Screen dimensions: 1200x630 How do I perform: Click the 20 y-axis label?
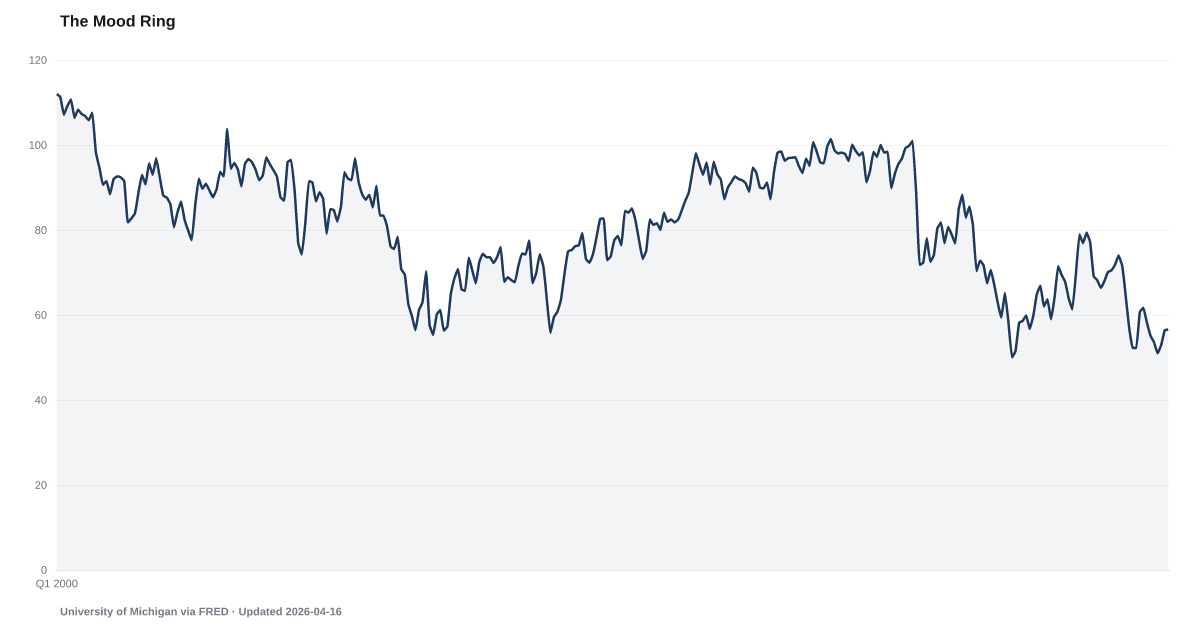tap(40, 486)
